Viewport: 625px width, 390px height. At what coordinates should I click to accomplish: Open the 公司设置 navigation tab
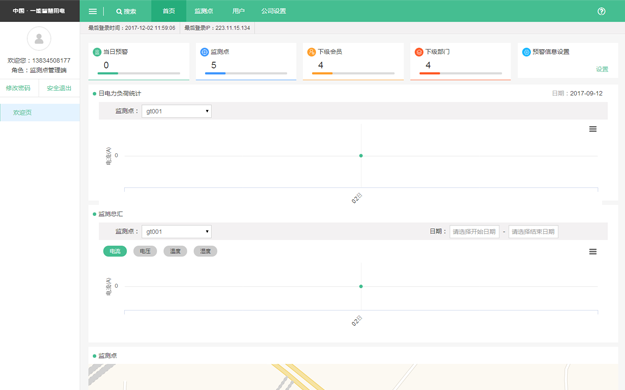pyautogui.click(x=273, y=11)
